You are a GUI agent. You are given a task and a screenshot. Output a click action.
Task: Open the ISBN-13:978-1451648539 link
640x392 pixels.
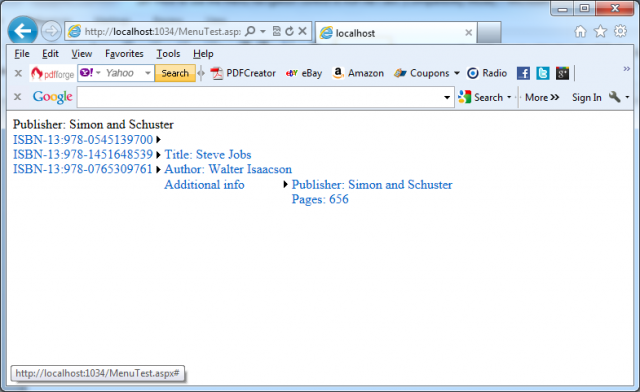(x=83, y=154)
